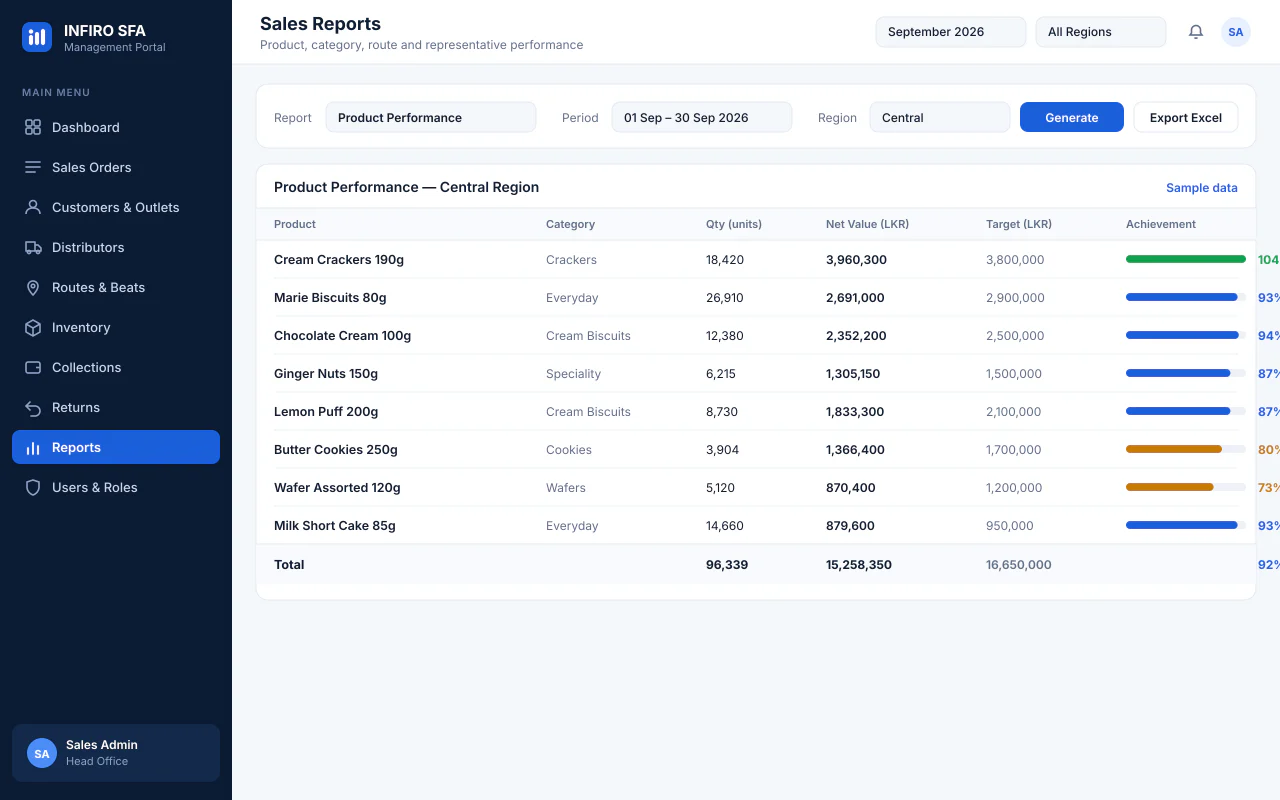Click the Sales Admin profile card
Screen dimensions: 1280x800
116,753
